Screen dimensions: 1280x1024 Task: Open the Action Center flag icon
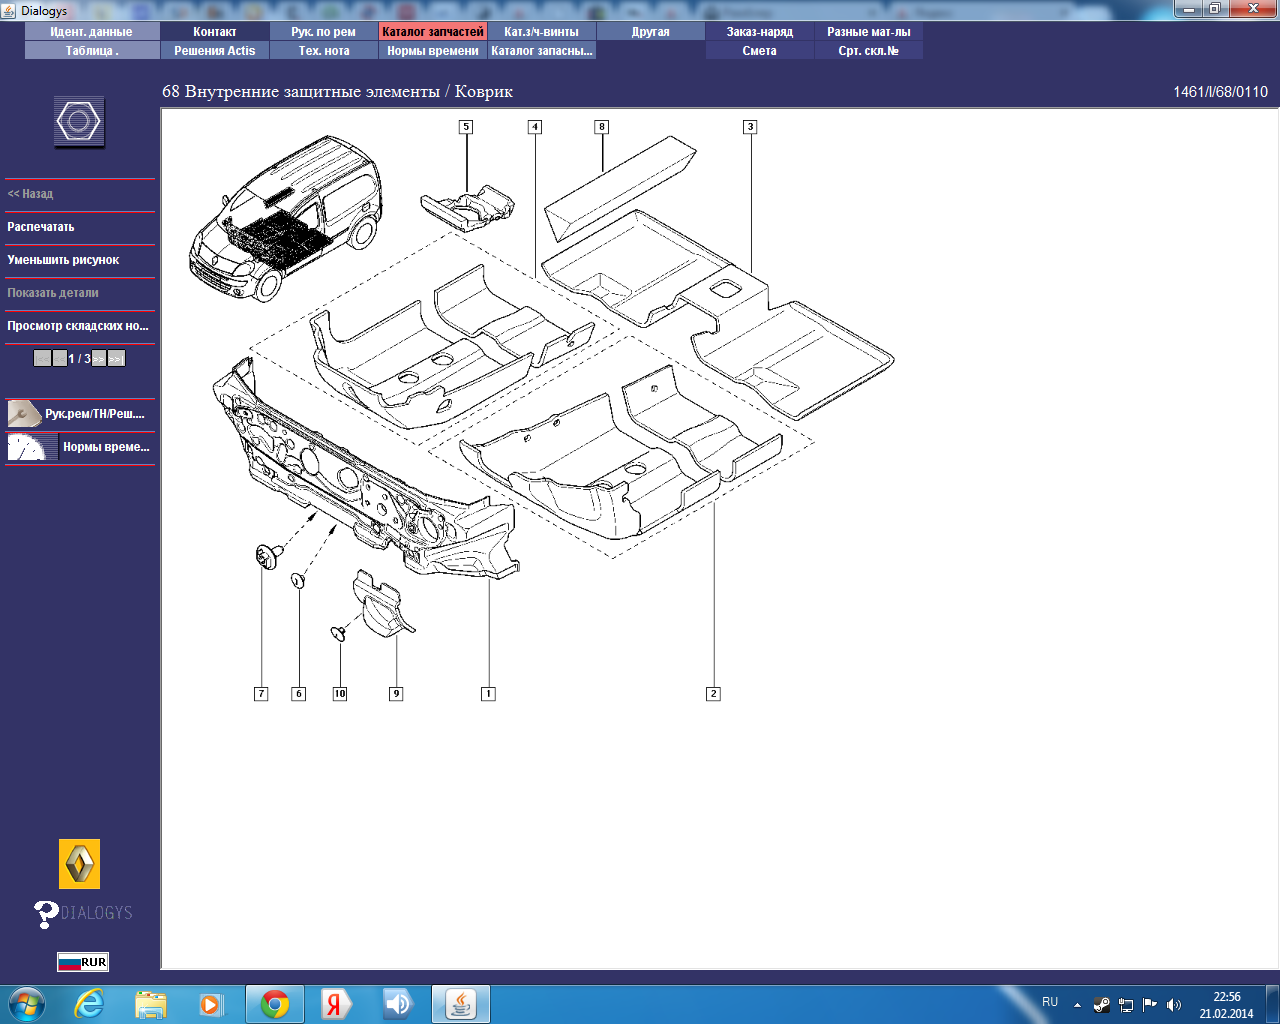(1150, 1005)
